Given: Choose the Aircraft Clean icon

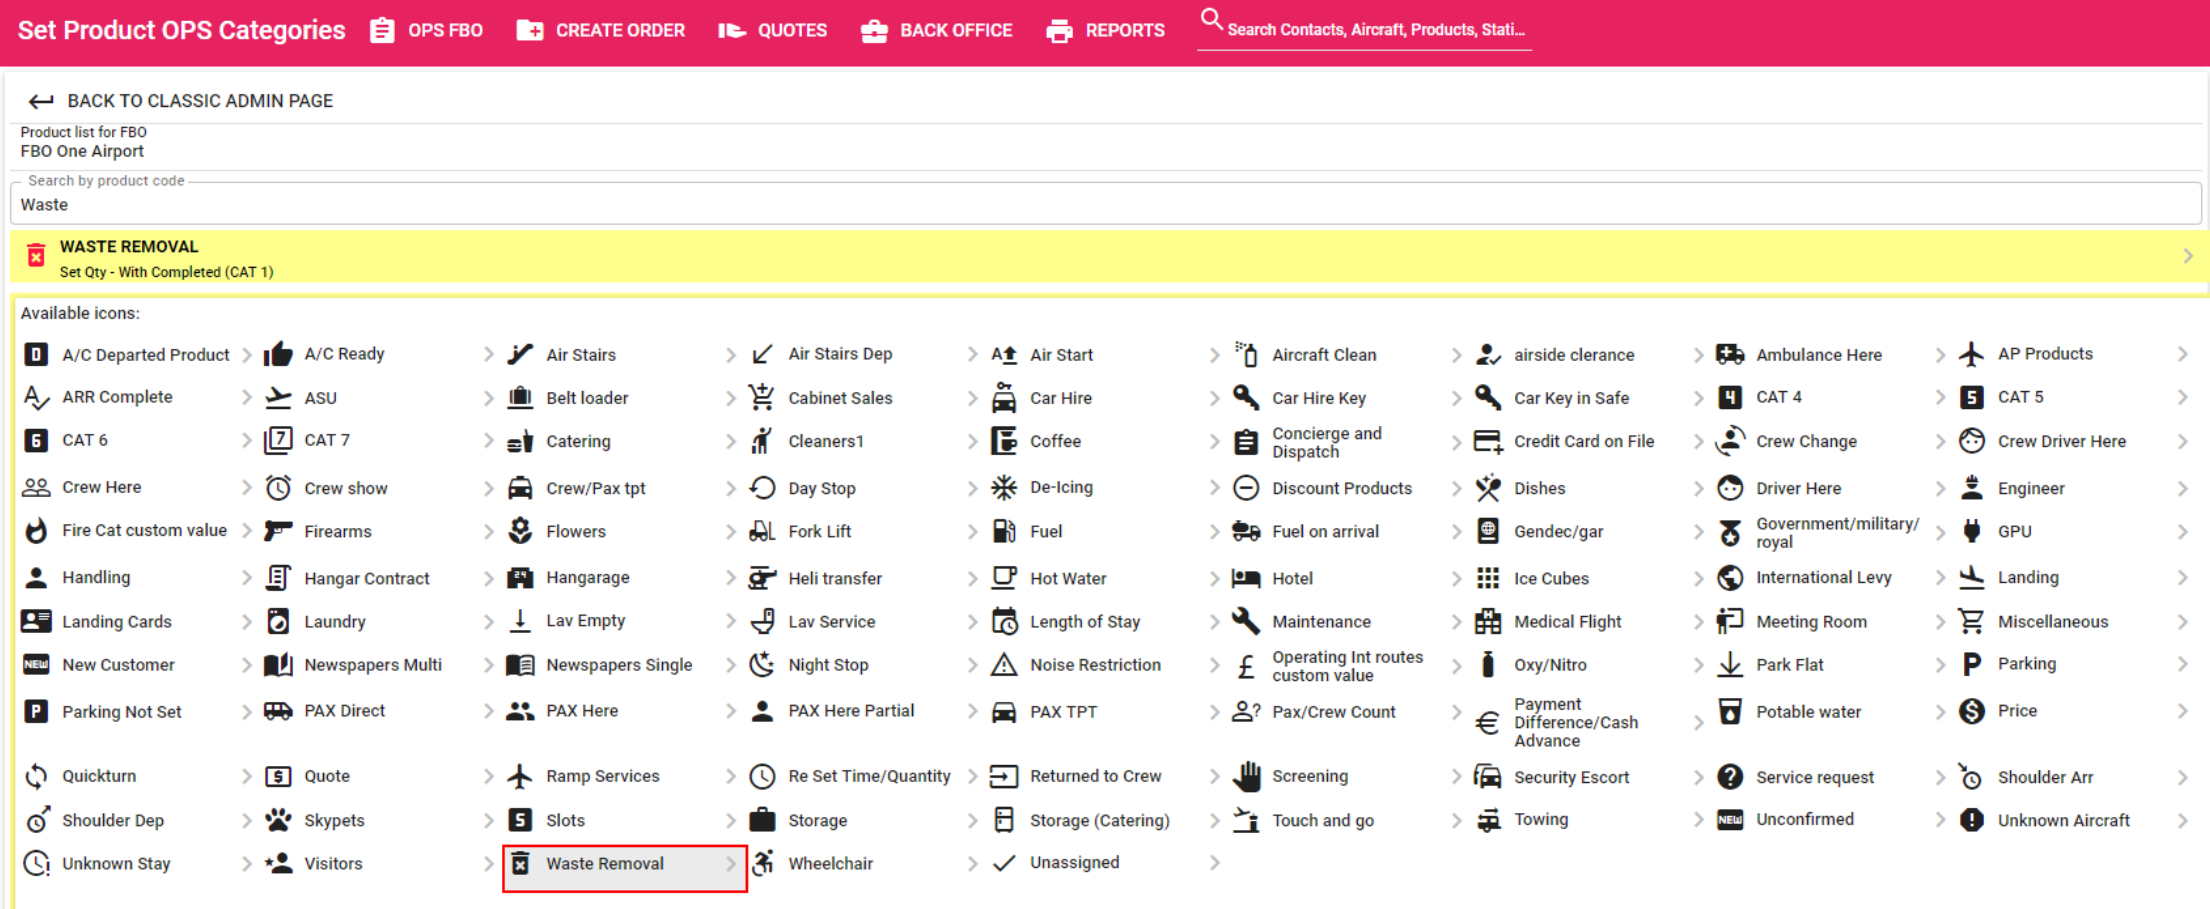Looking at the screenshot, I should click(1246, 354).
